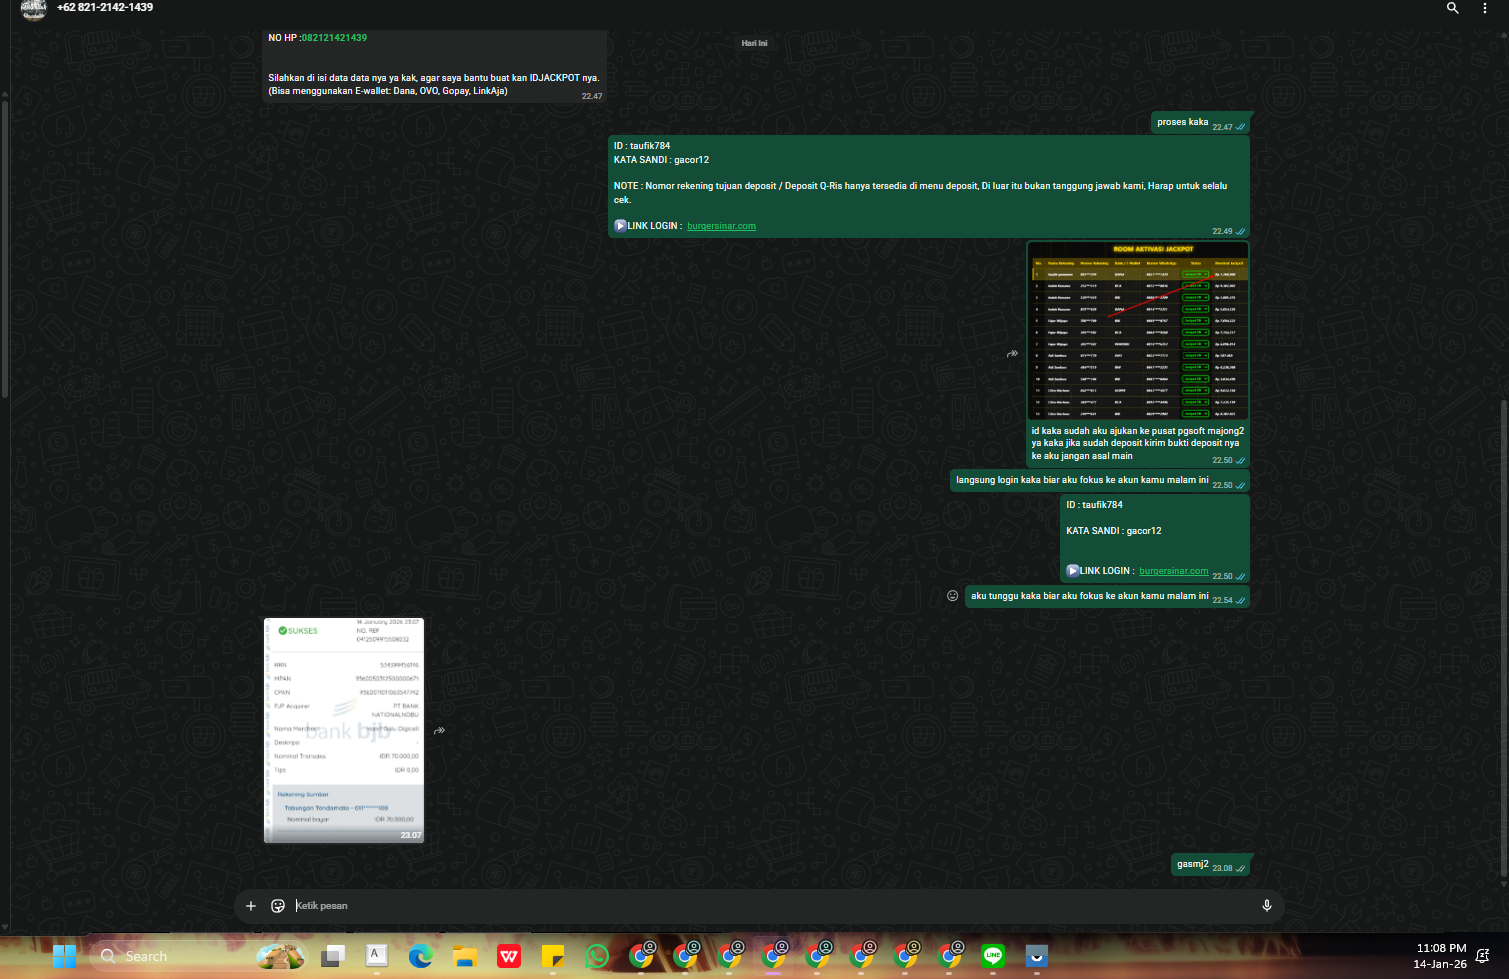This screenshot has height=979, width=1509.
Task: Open search in this chat
Action: (1452, 8)
